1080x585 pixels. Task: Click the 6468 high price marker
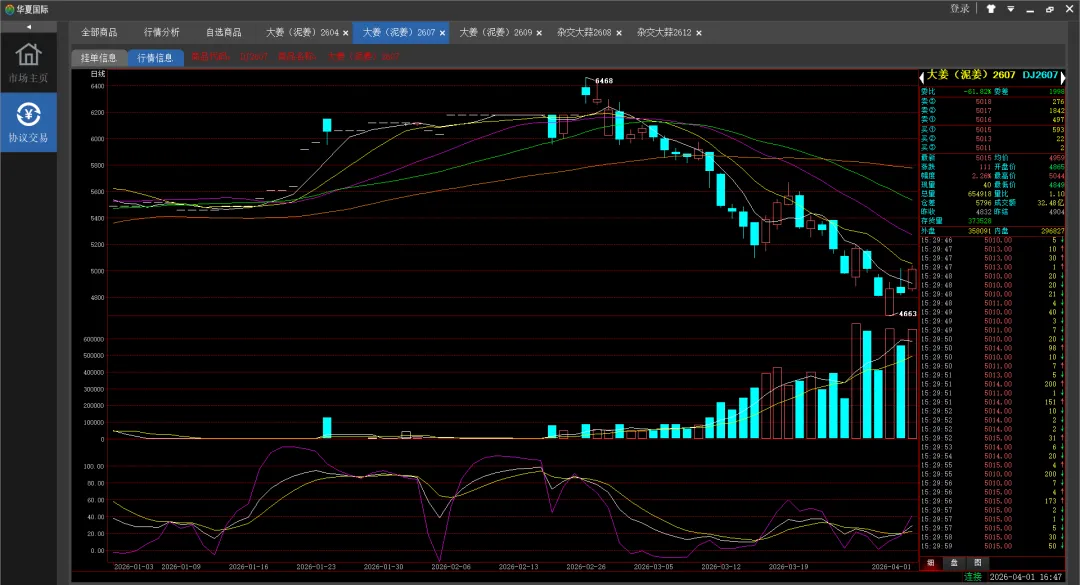(x=604, y=81)
